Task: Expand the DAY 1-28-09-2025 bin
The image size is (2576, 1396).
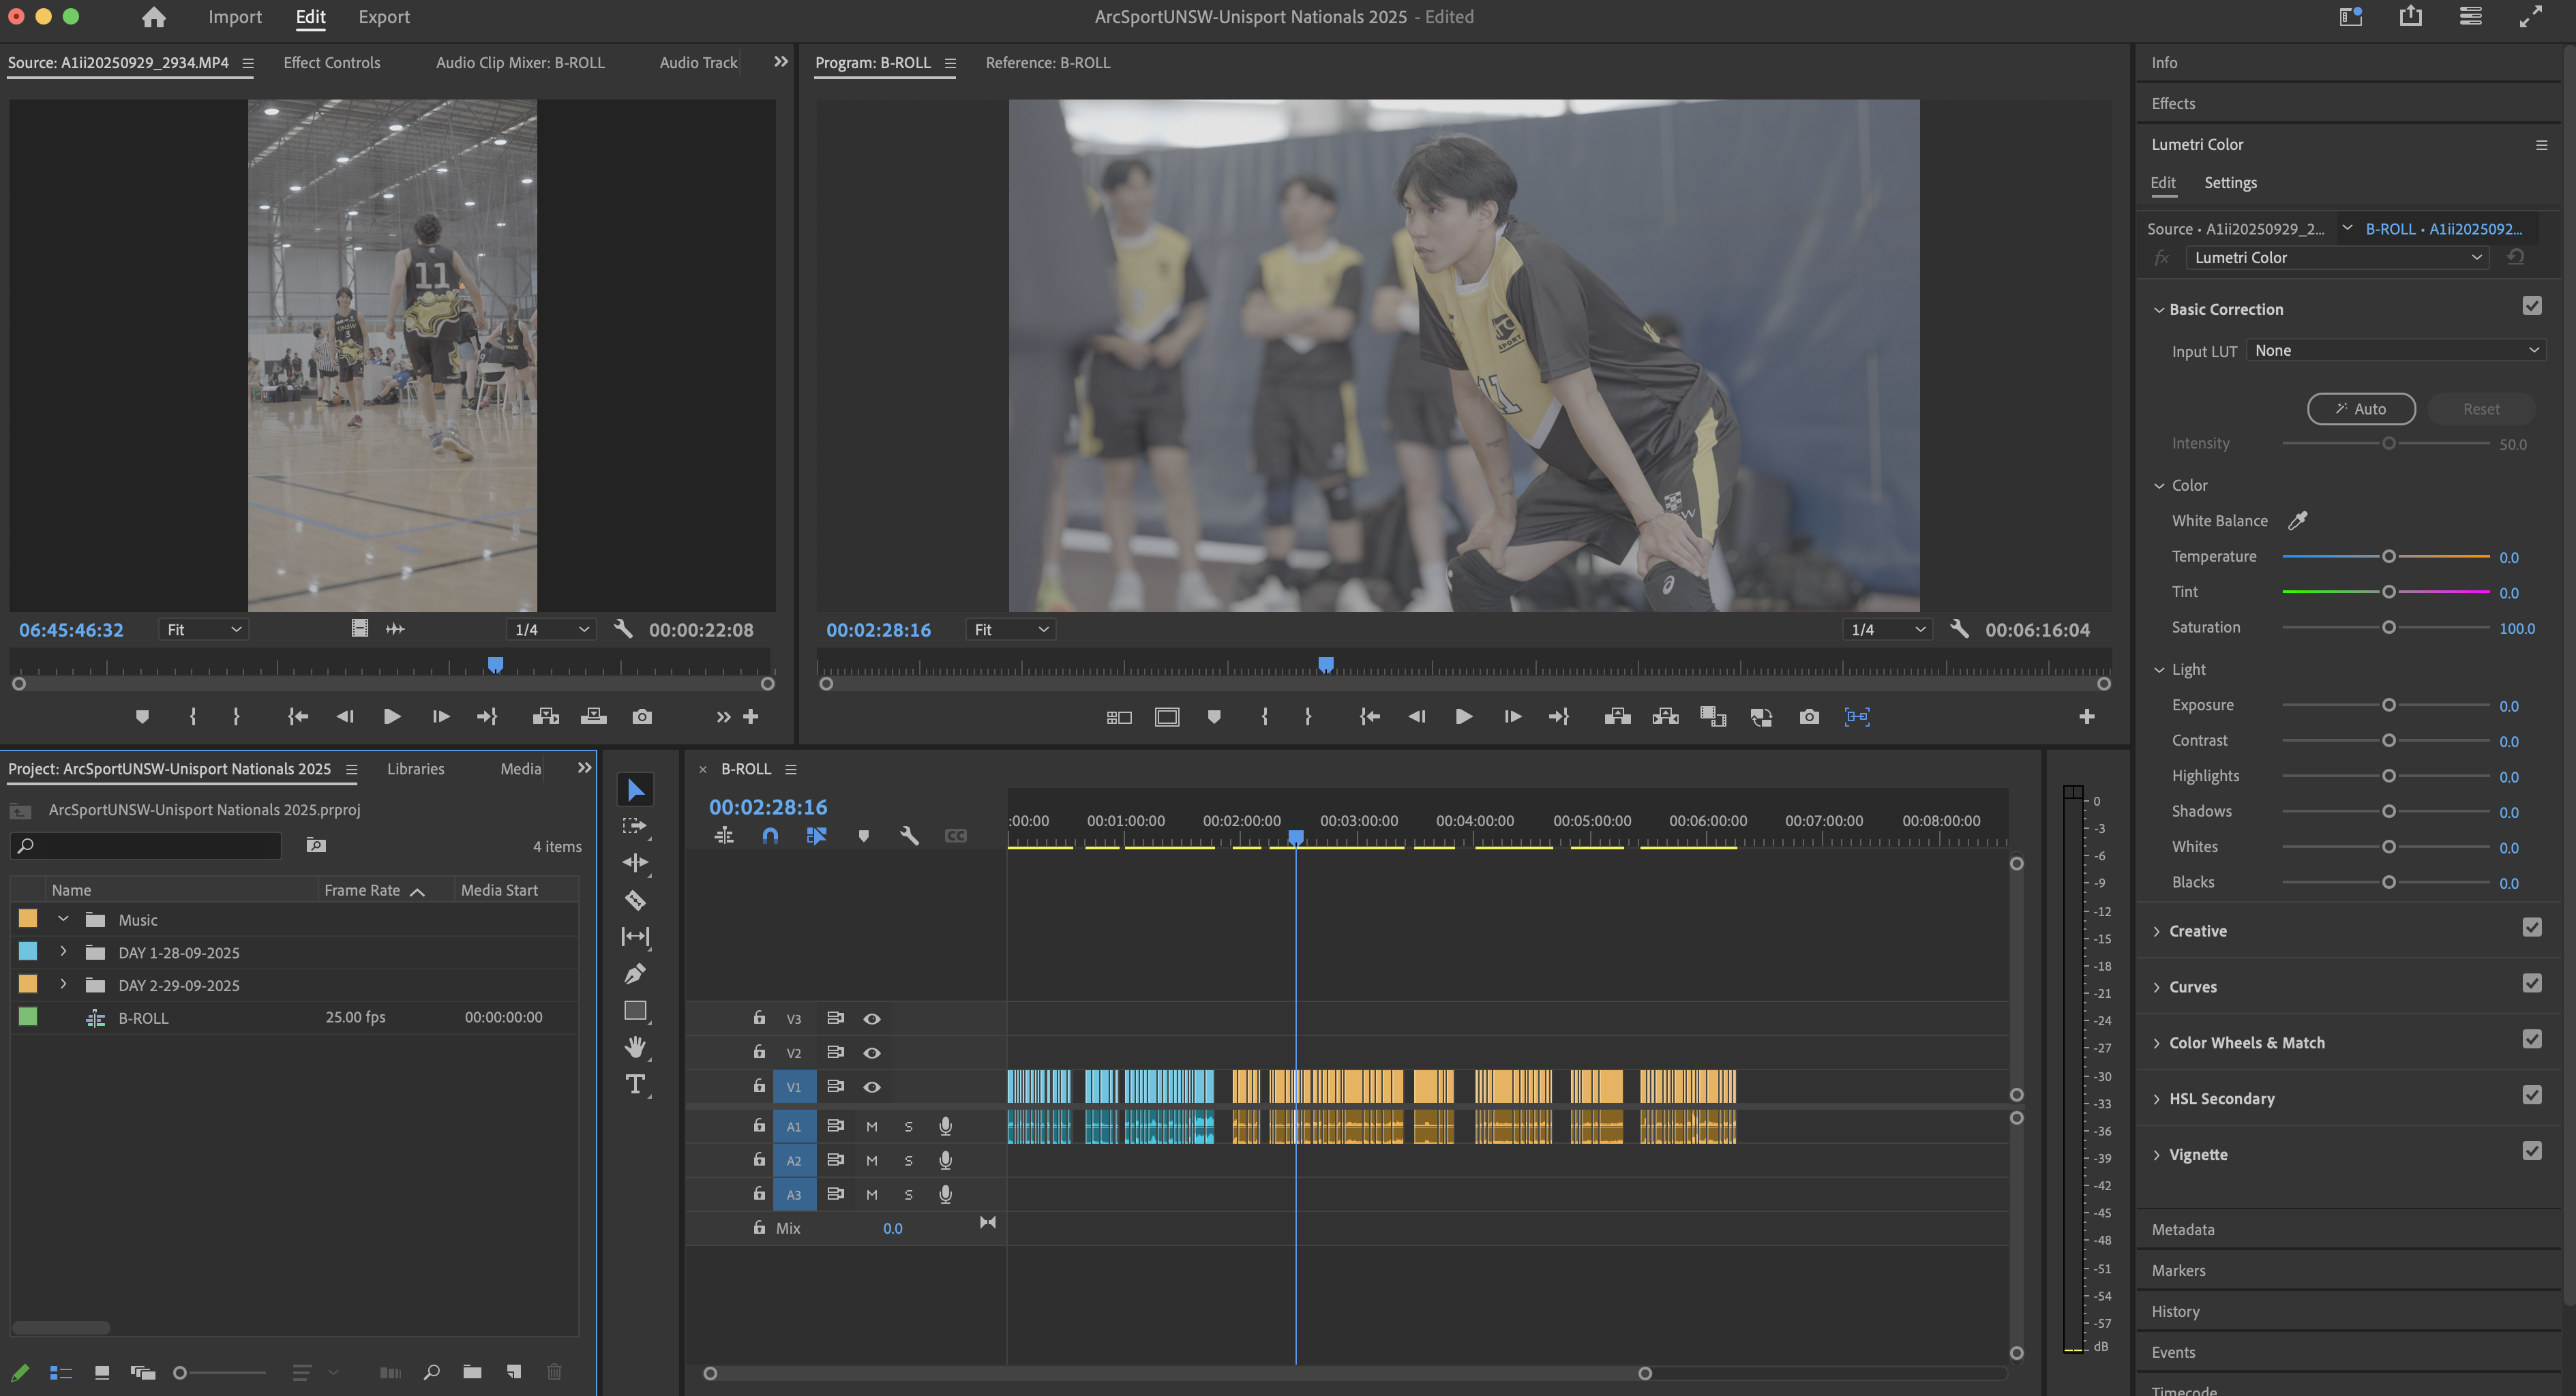Action: pyautogui.click(x=63, y=952)
